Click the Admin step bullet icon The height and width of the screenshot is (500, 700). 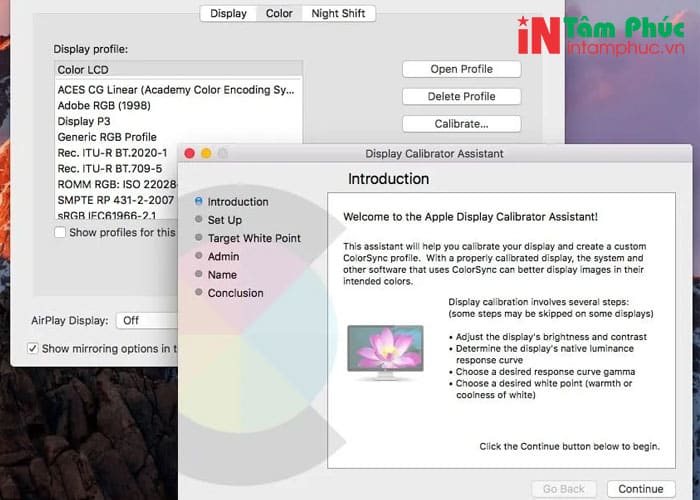click(x=199, y=256)
